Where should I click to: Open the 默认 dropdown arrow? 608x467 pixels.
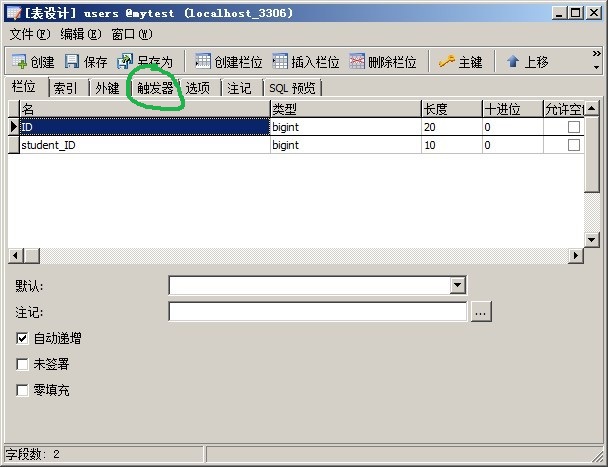[458, 285]
